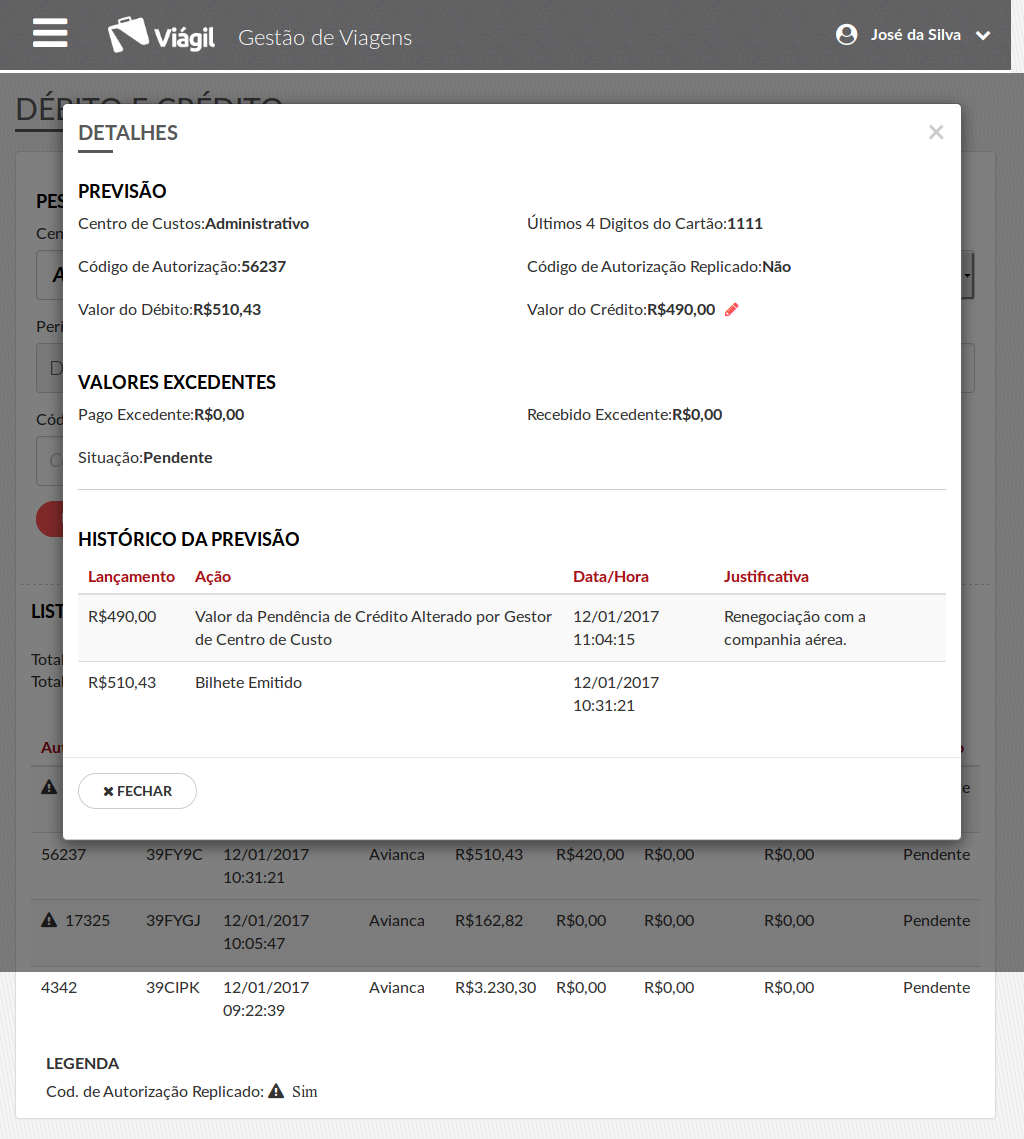Click the warning icon beside 17325

49,920
